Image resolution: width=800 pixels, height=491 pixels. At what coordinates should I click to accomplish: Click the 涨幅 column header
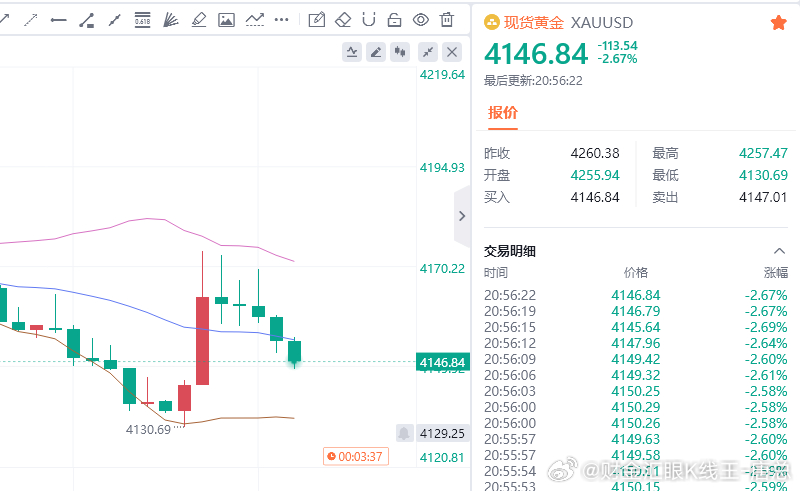click(x=776, y=273)
